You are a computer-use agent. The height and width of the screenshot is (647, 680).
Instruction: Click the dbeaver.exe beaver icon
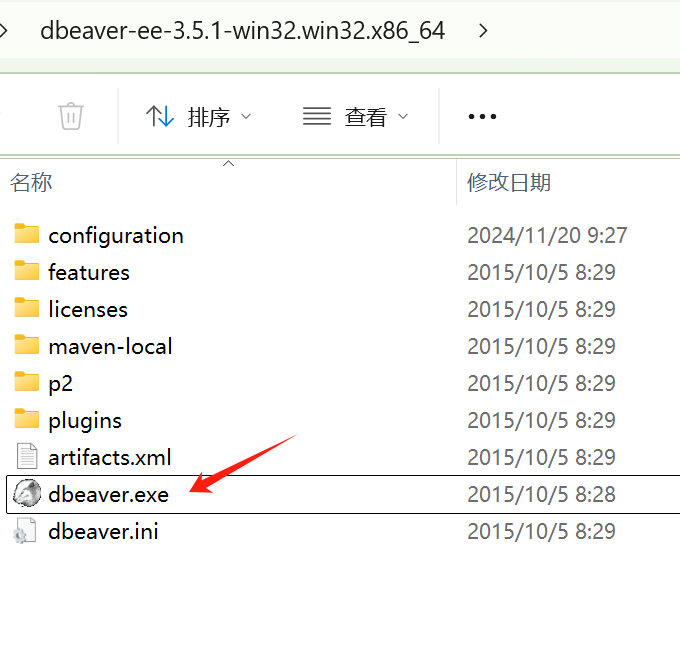click(27, 493)
